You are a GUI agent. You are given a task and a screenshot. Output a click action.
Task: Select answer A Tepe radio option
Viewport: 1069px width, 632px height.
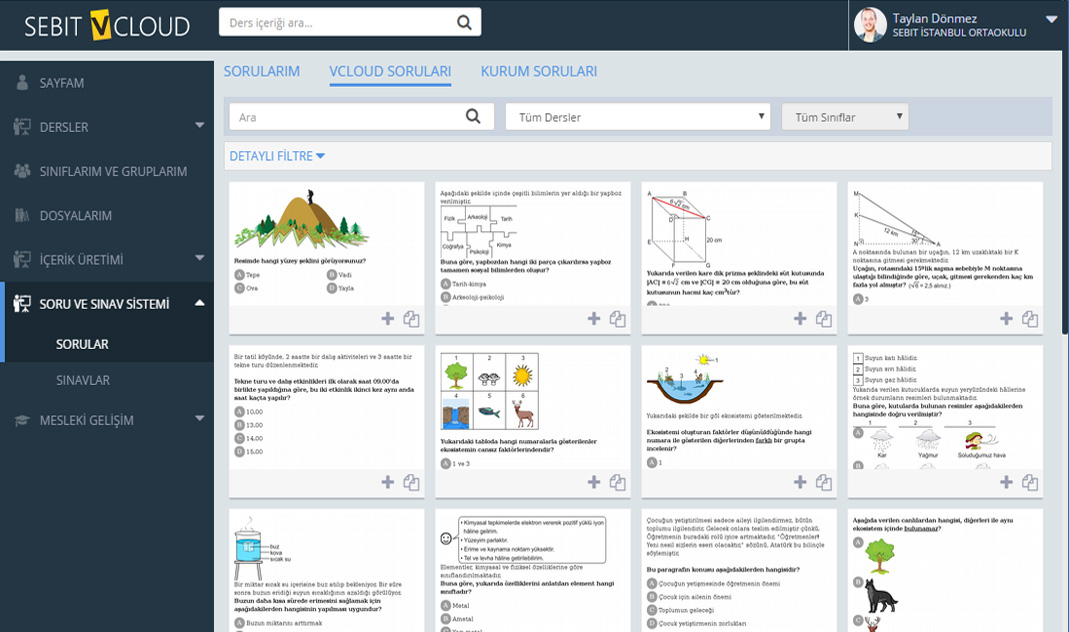point(240,274)
